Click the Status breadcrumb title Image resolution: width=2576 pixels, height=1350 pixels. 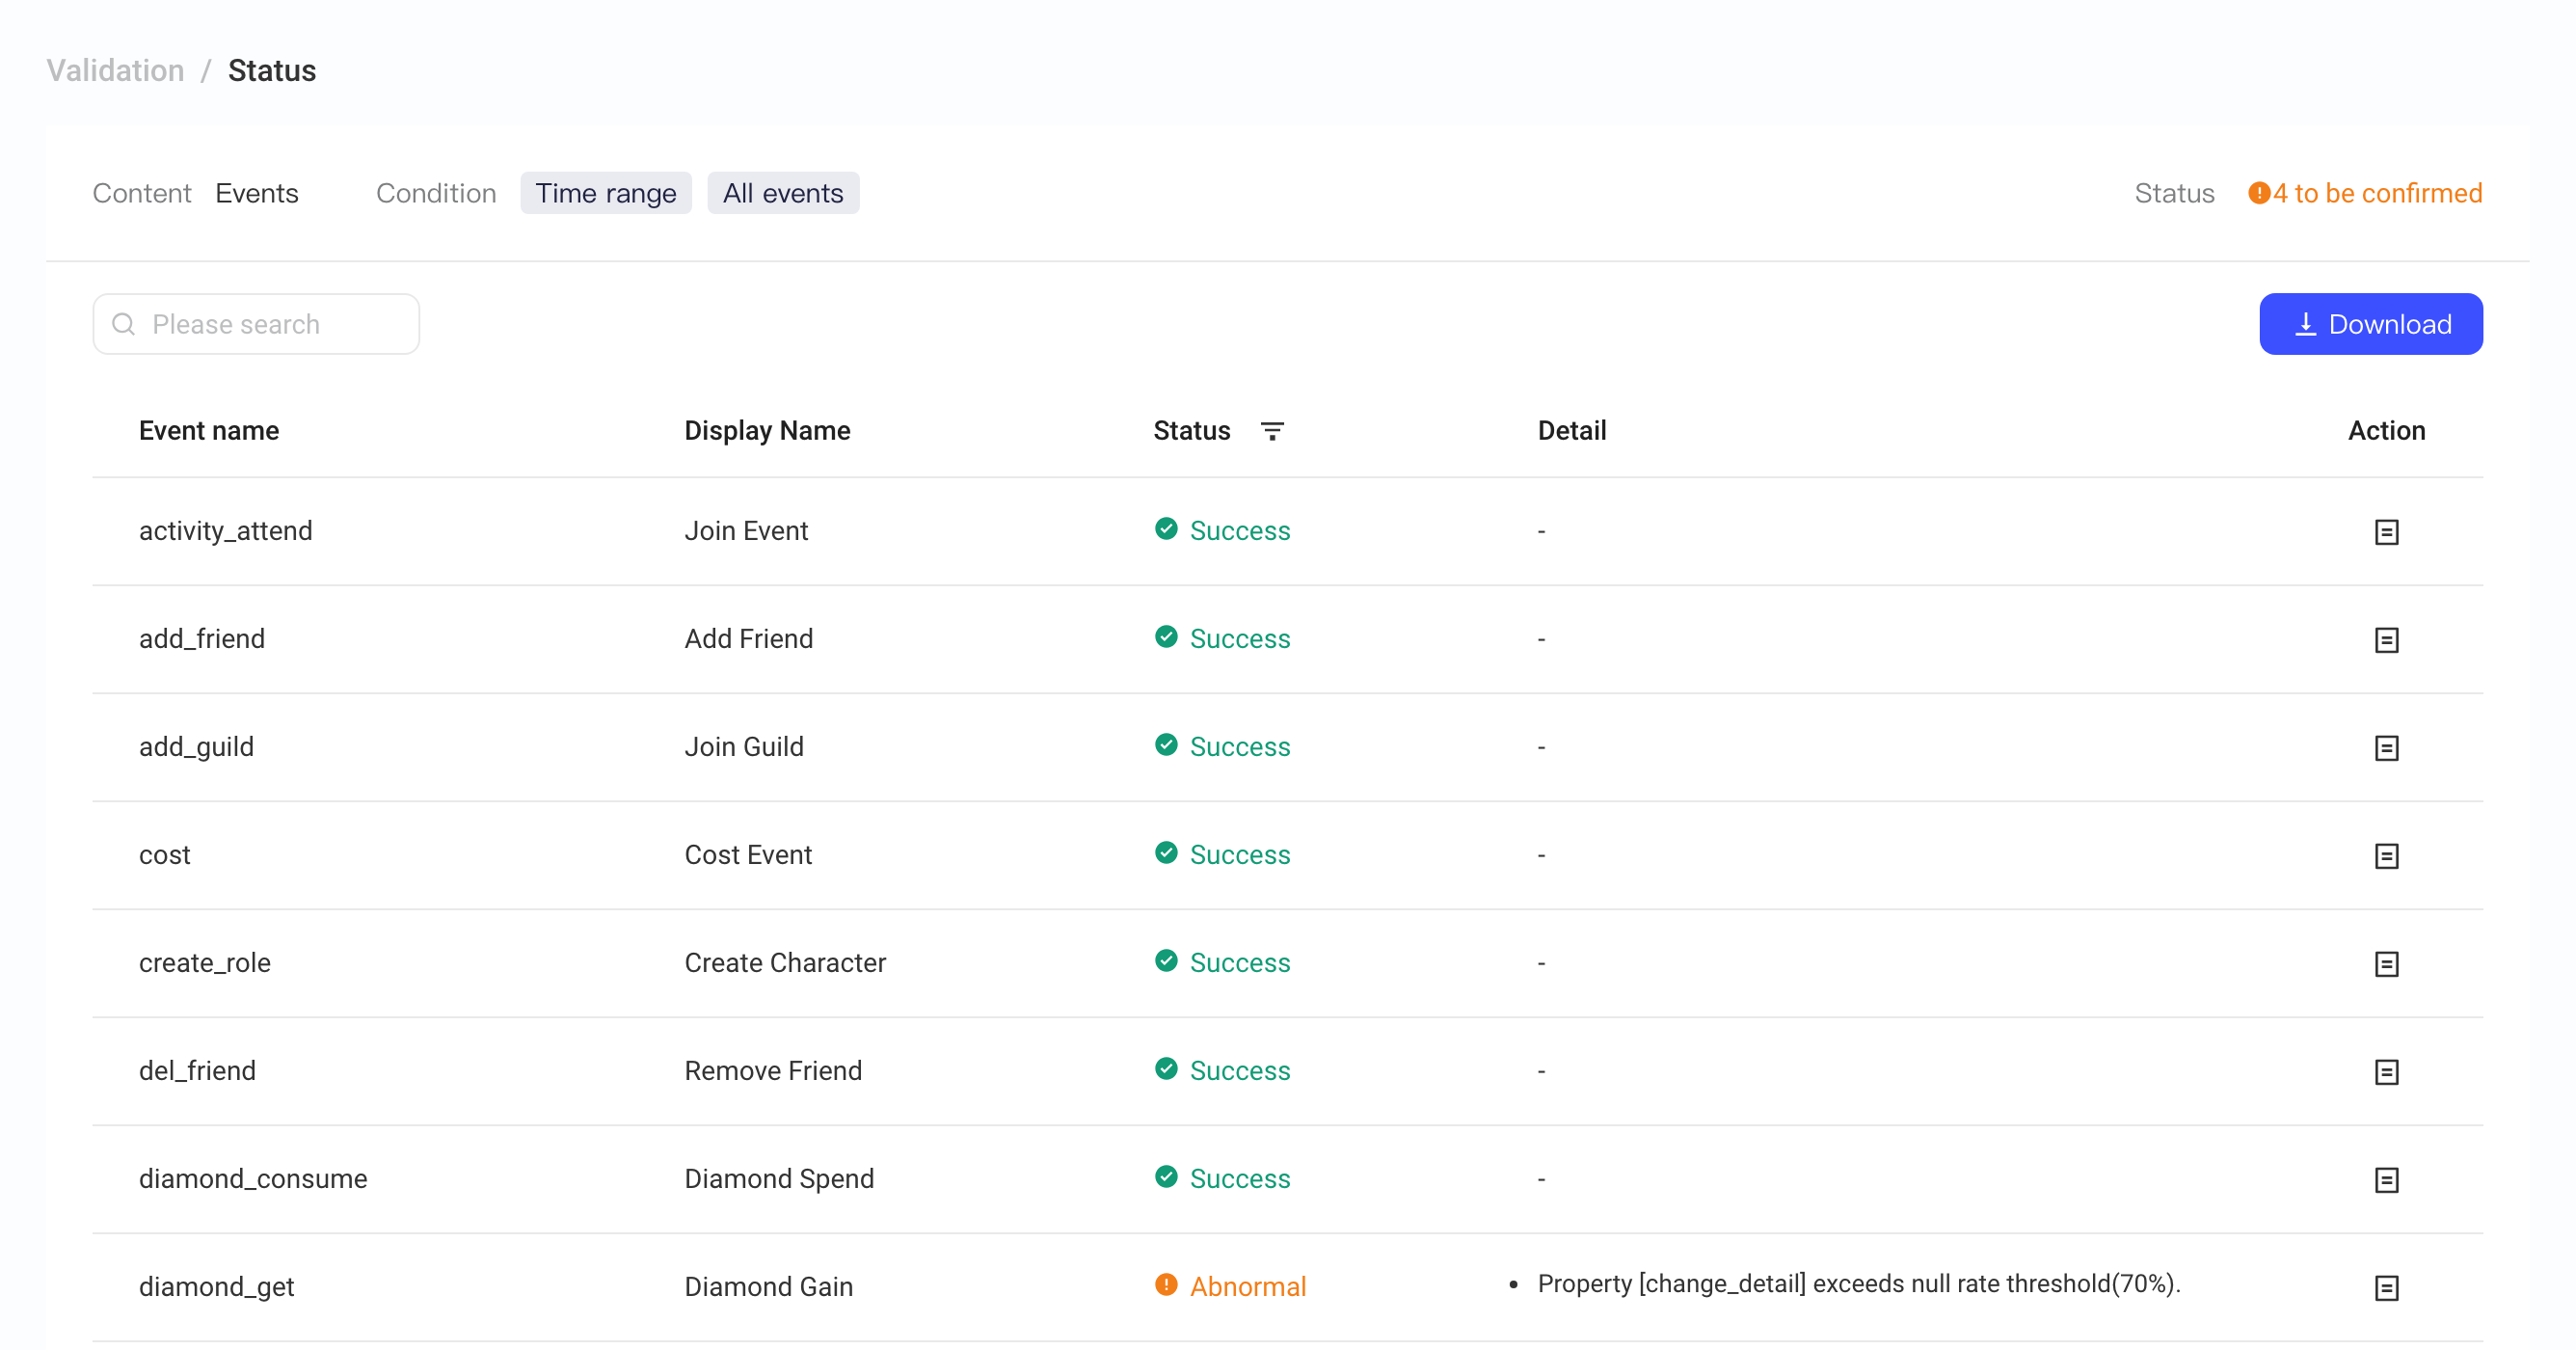272,70
